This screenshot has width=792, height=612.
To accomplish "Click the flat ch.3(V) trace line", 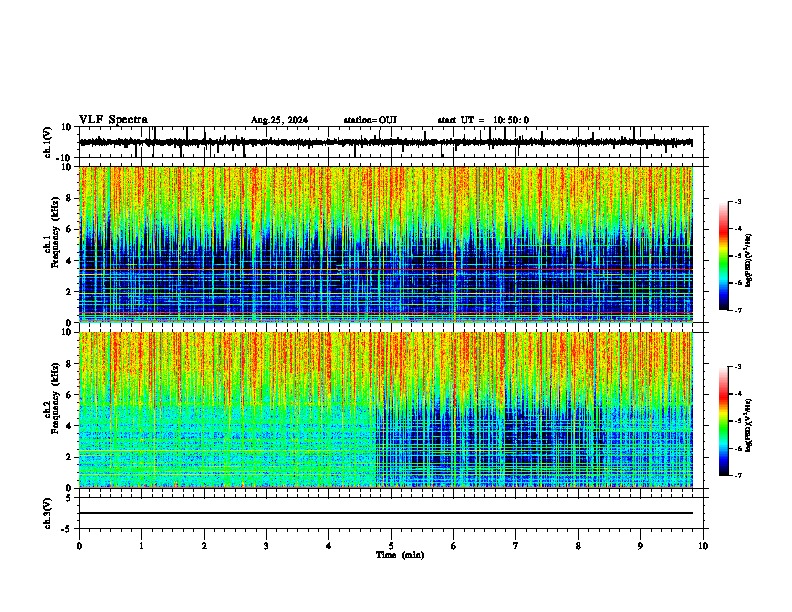I will coord(386,513).
